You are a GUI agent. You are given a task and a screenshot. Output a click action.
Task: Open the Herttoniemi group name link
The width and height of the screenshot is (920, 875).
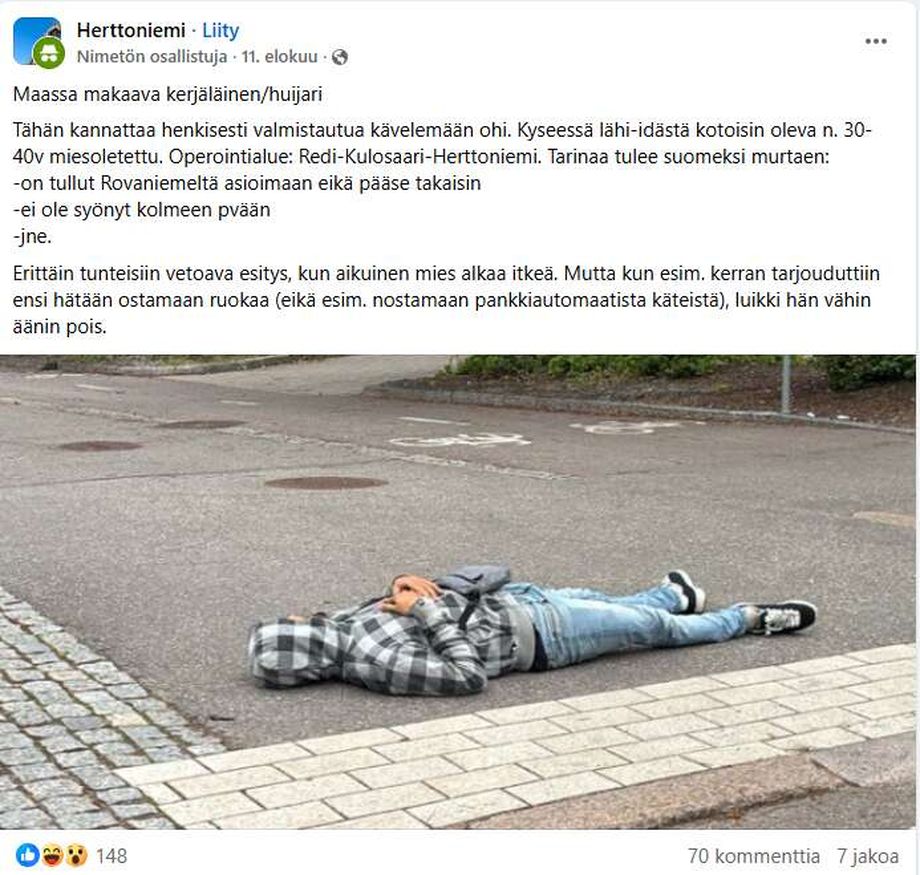click(131, 30)
